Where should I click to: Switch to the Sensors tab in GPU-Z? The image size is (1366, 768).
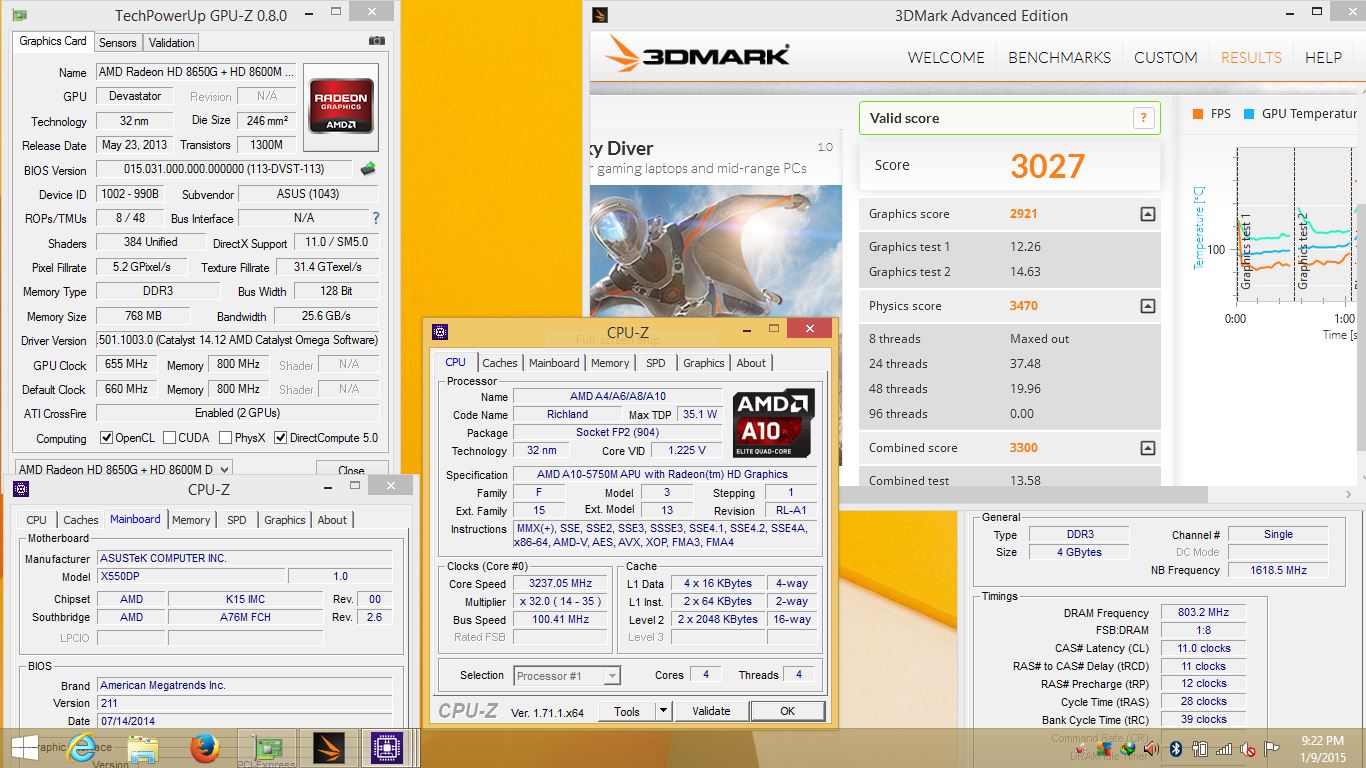(x=117, y=42)
